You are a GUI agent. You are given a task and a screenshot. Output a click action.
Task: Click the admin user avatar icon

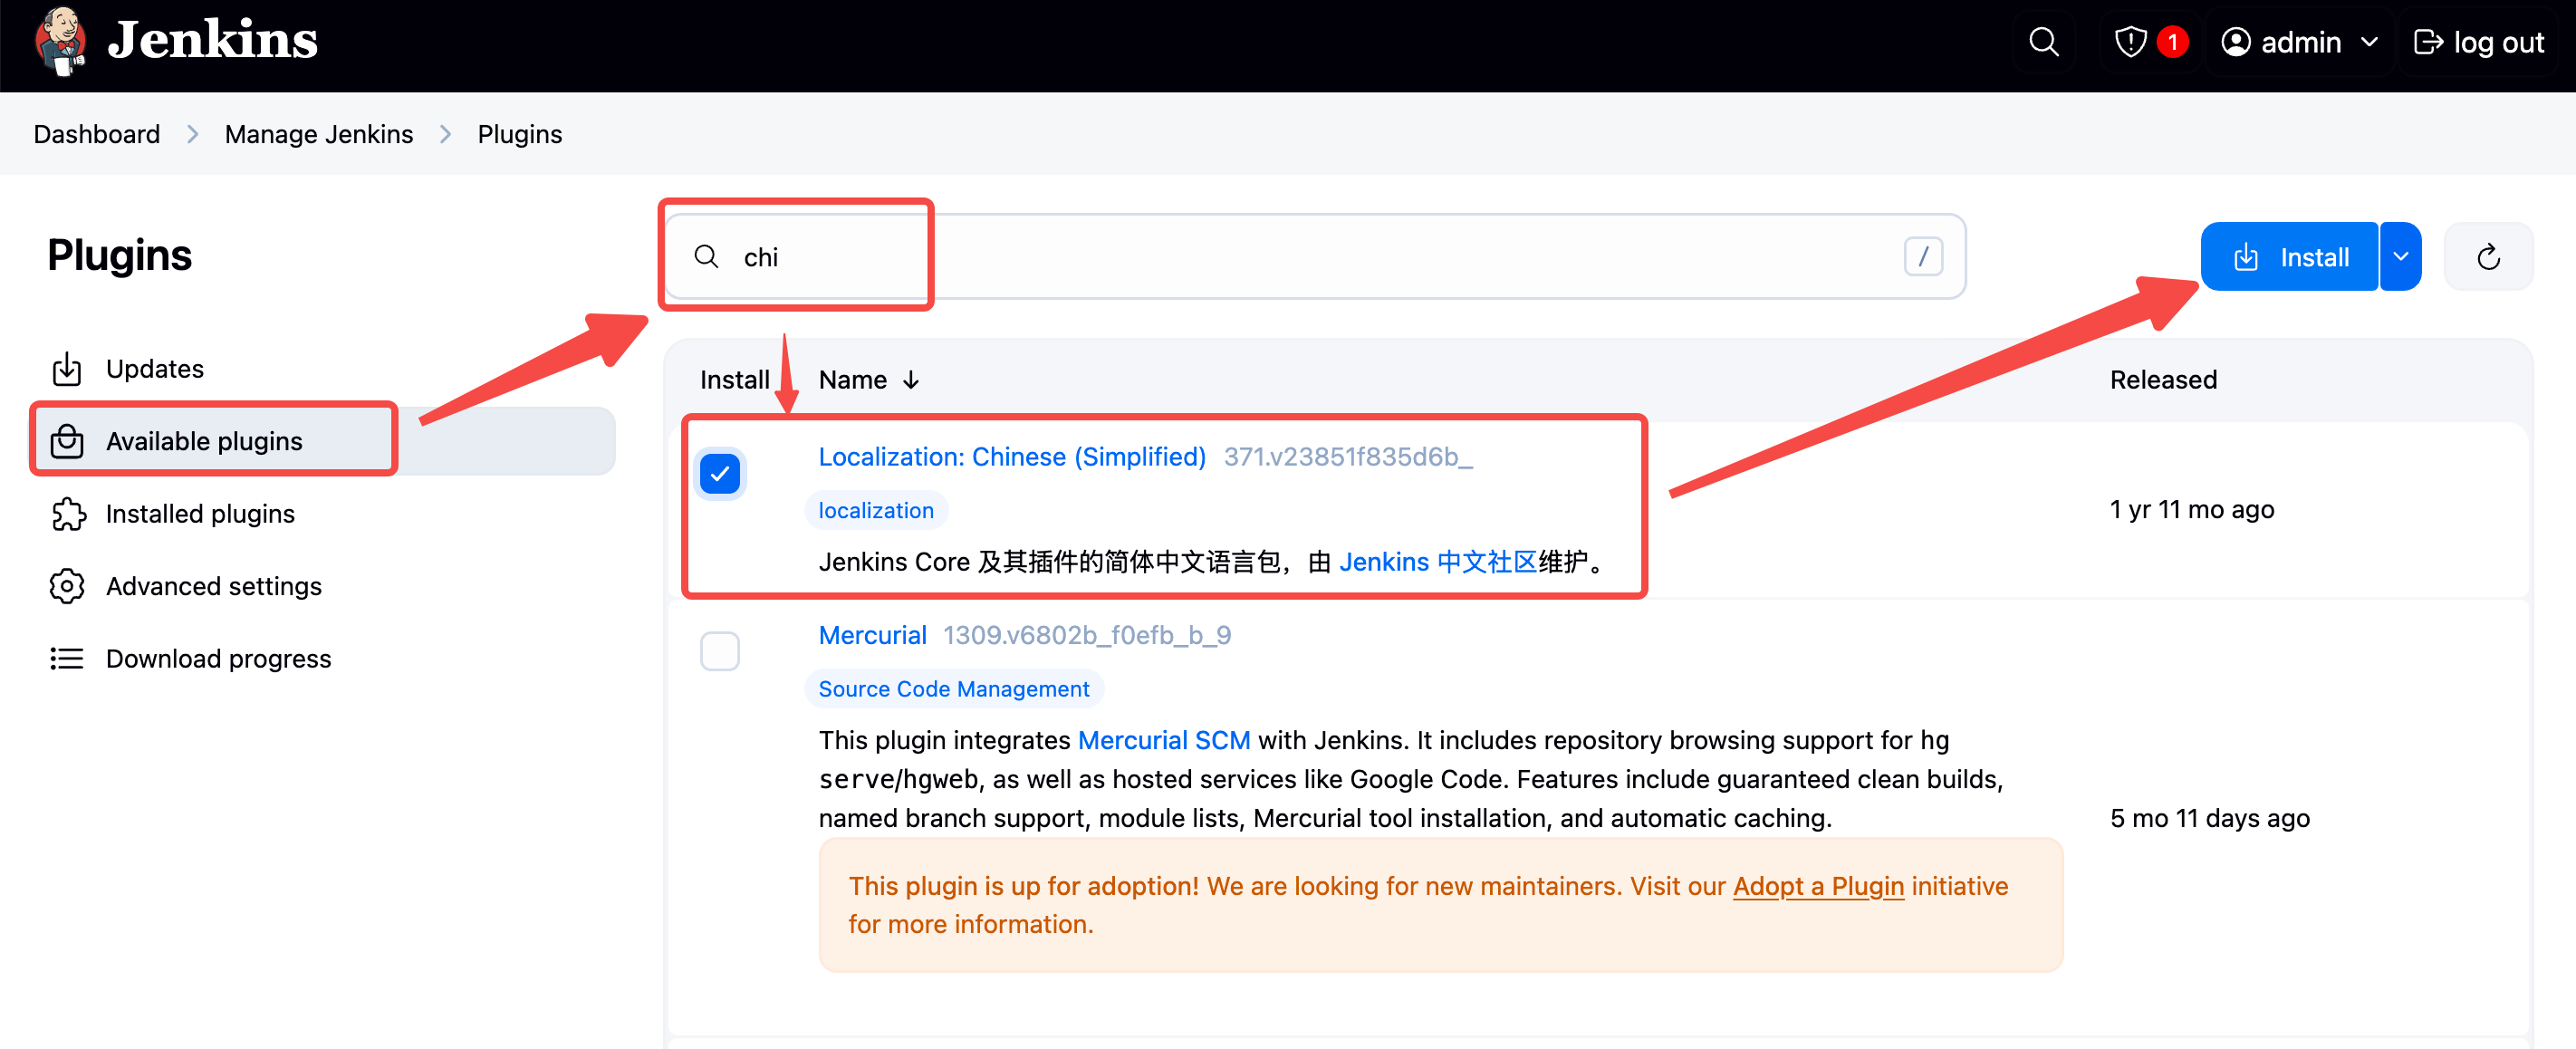point(2235,42)
